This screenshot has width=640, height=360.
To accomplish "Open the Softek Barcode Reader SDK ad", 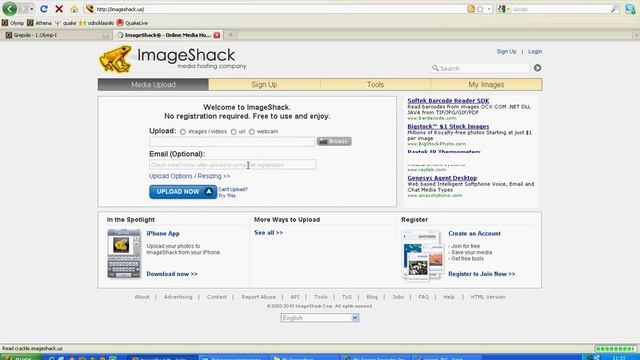I will pos(448,100).
